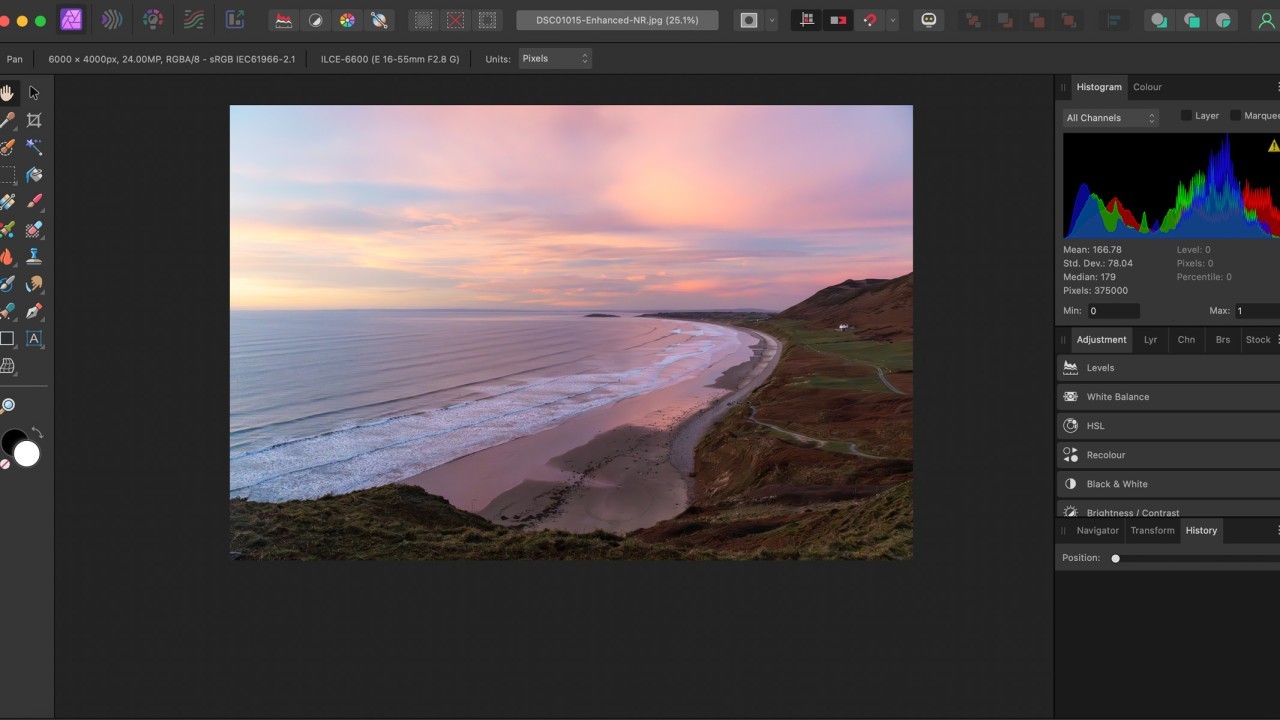The height and width of the screenshot is (720, 1280).
Task: Toggle Move By Whole Pixels icon
Action: [839, 20]
